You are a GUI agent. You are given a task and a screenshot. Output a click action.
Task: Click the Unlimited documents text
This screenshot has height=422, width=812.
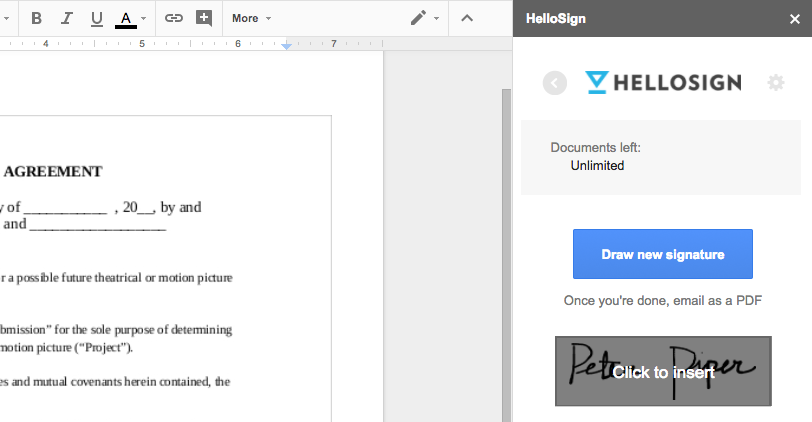coord(597,166)
